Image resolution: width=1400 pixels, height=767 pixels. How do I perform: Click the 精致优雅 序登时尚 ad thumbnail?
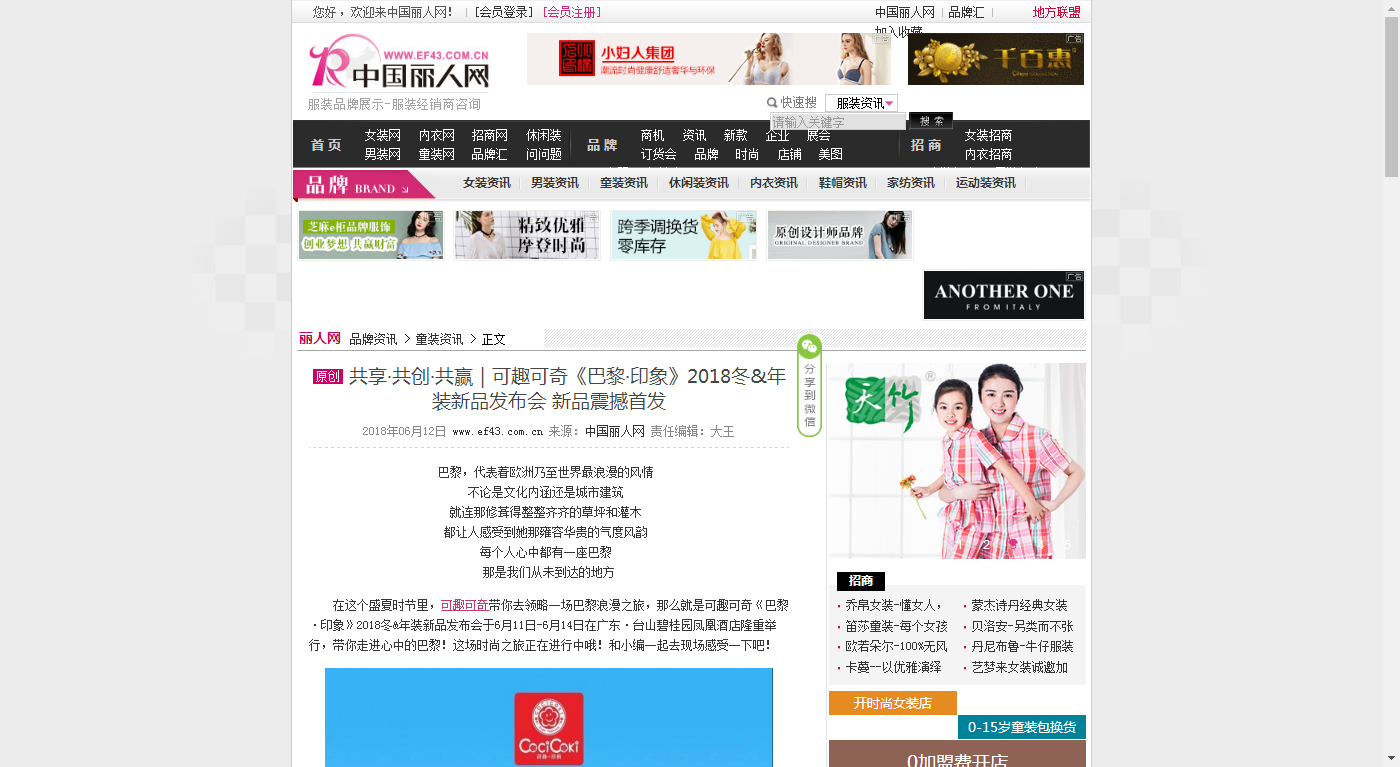(527, 235)
